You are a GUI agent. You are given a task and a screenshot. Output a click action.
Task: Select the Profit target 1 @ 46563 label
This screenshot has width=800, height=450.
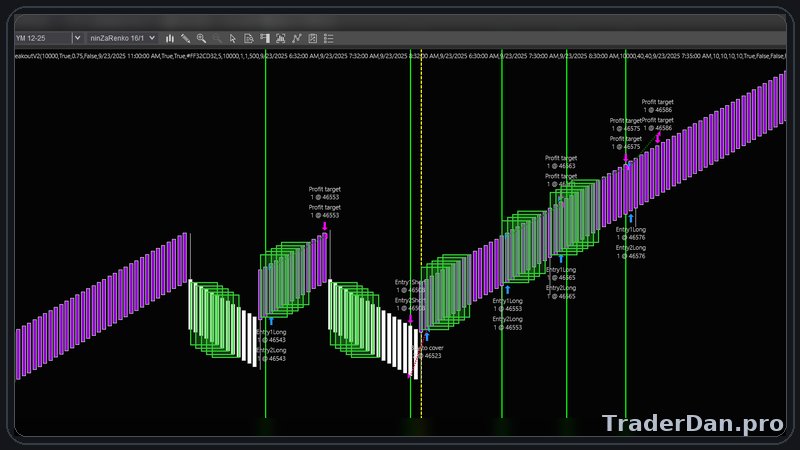pos(561,162)
